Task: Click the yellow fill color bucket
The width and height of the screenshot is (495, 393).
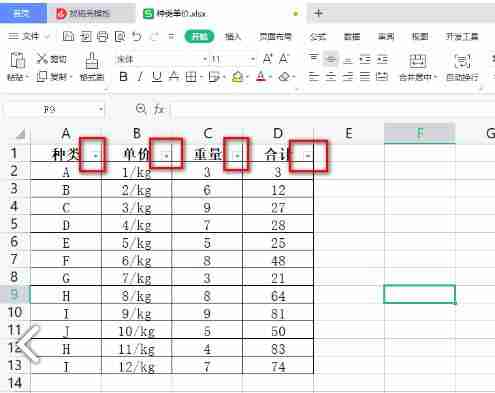Action: tap(237, 77)
